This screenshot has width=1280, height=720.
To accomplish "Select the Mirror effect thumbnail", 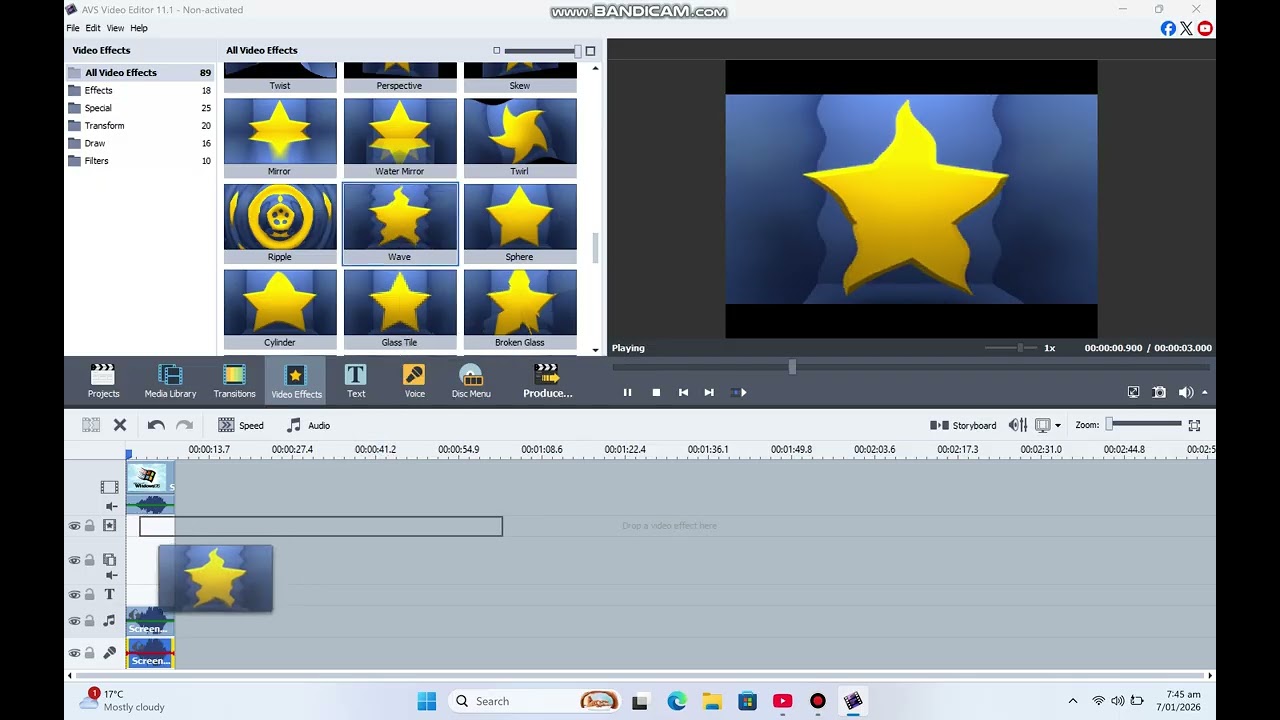I will pos(280,138).
